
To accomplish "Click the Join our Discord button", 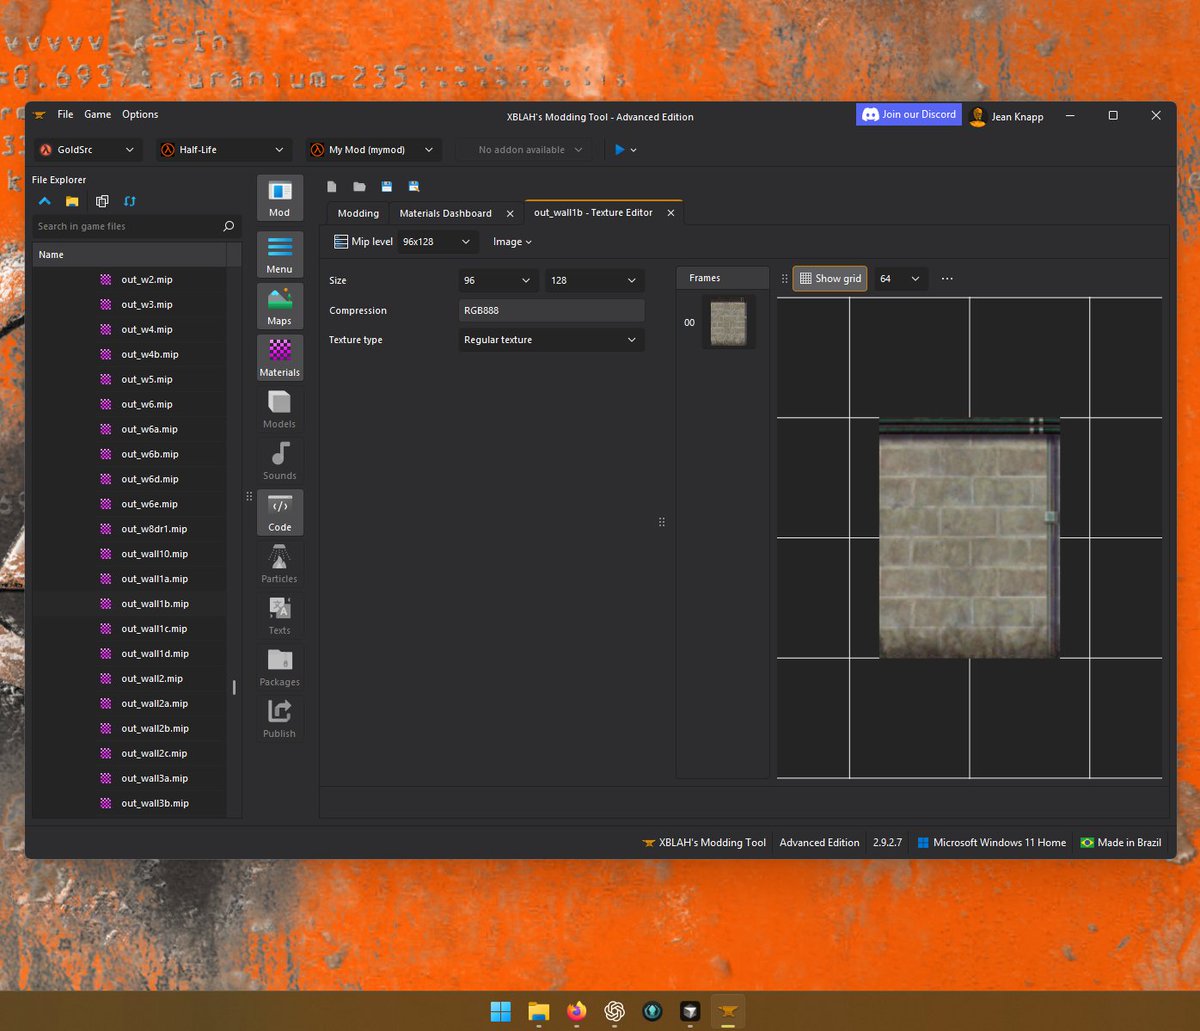I will coord(909,115).
